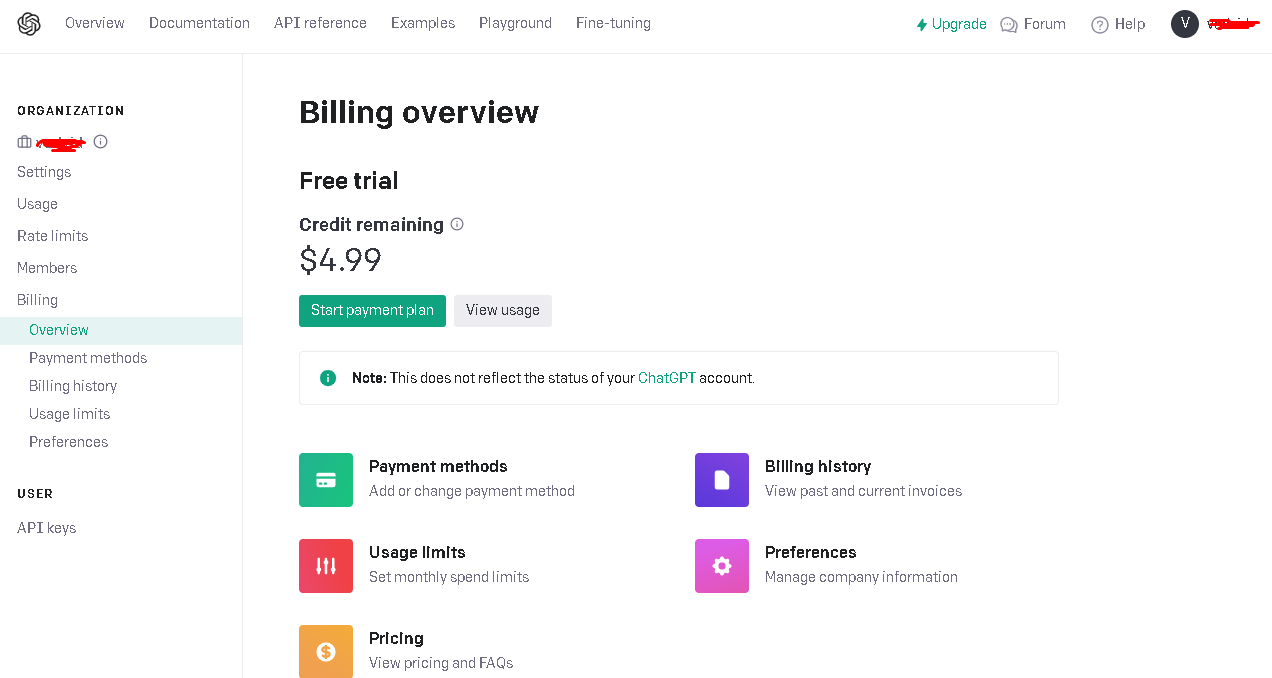This screenshot has width=1272, height=678.
Task: Click the Start payment plan button
Action: 372,310
